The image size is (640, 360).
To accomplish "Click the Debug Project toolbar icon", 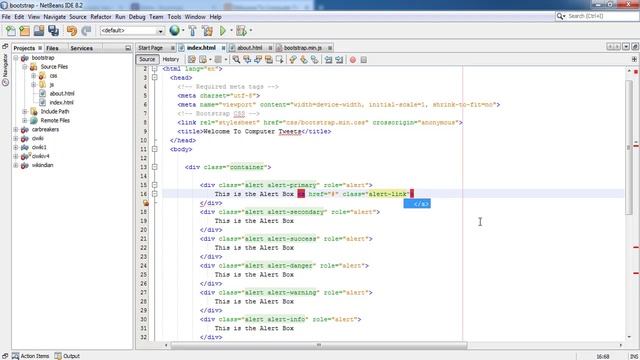I will click(242, 31).
